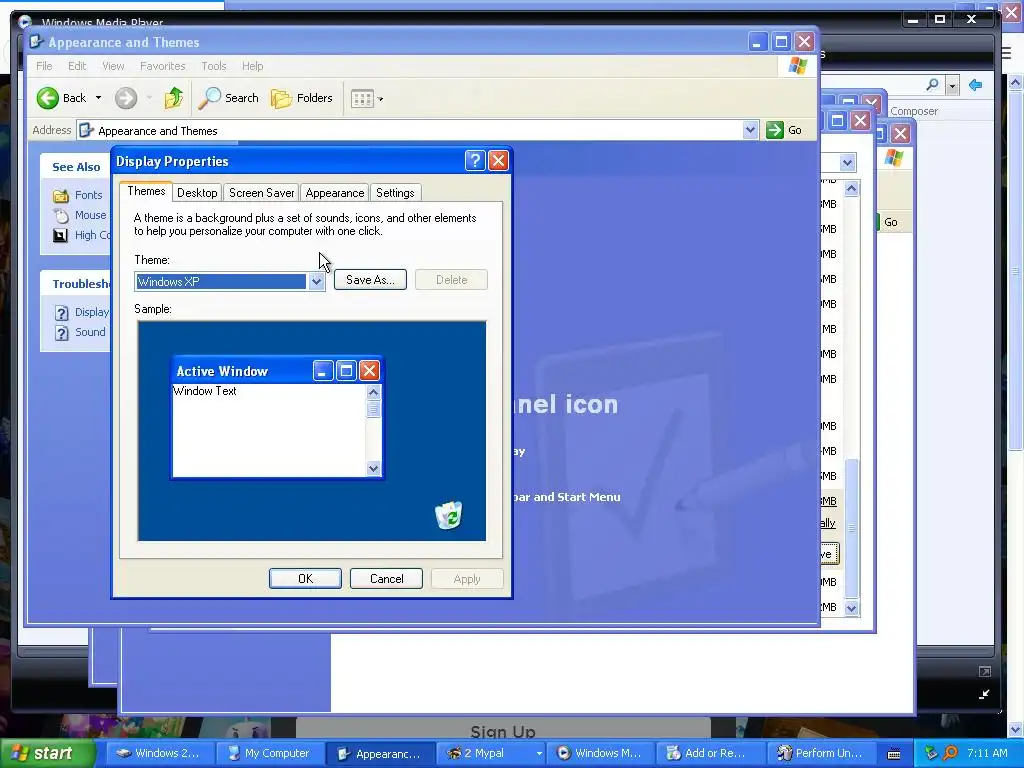This screenshot has height=768, width=1024.
Task: Click the Forward arrow icon
Action: click(126, 98)
